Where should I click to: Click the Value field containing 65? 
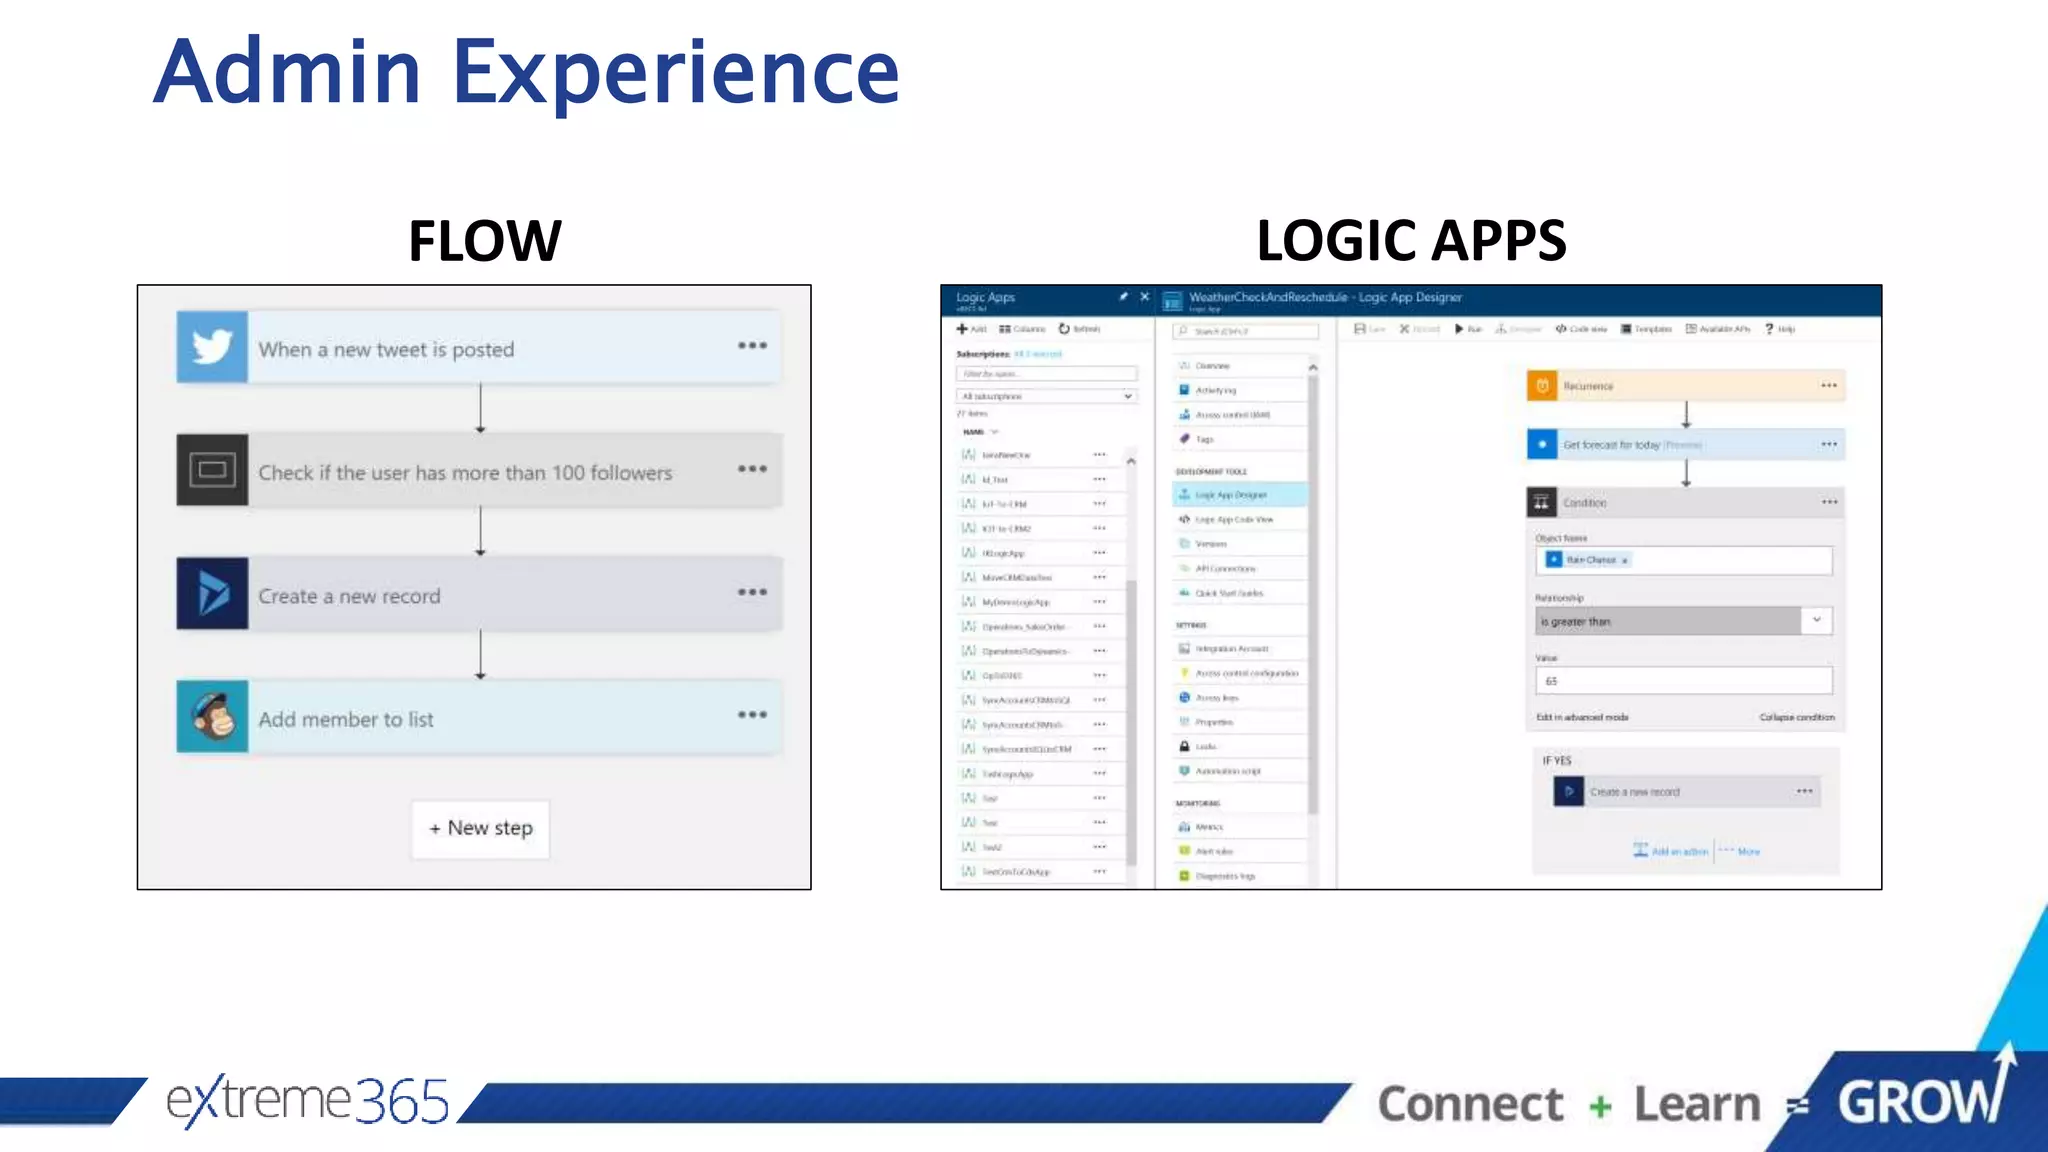pos(1683,681)
